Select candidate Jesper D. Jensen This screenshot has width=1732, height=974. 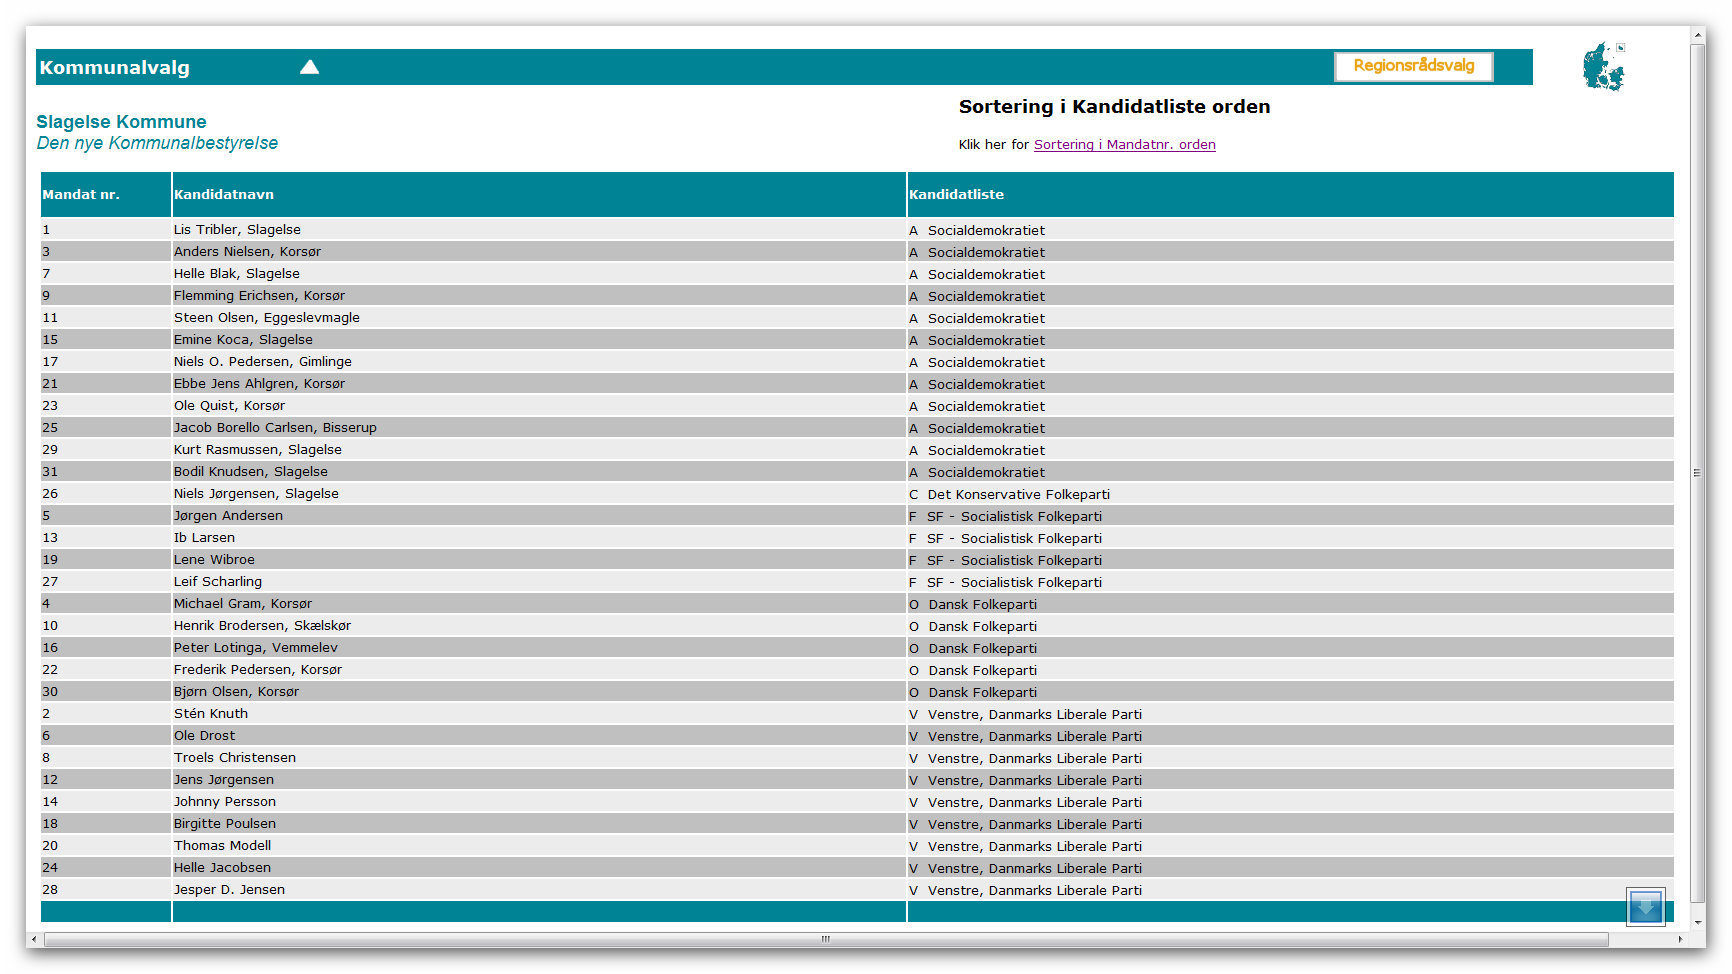coord(229,890)
